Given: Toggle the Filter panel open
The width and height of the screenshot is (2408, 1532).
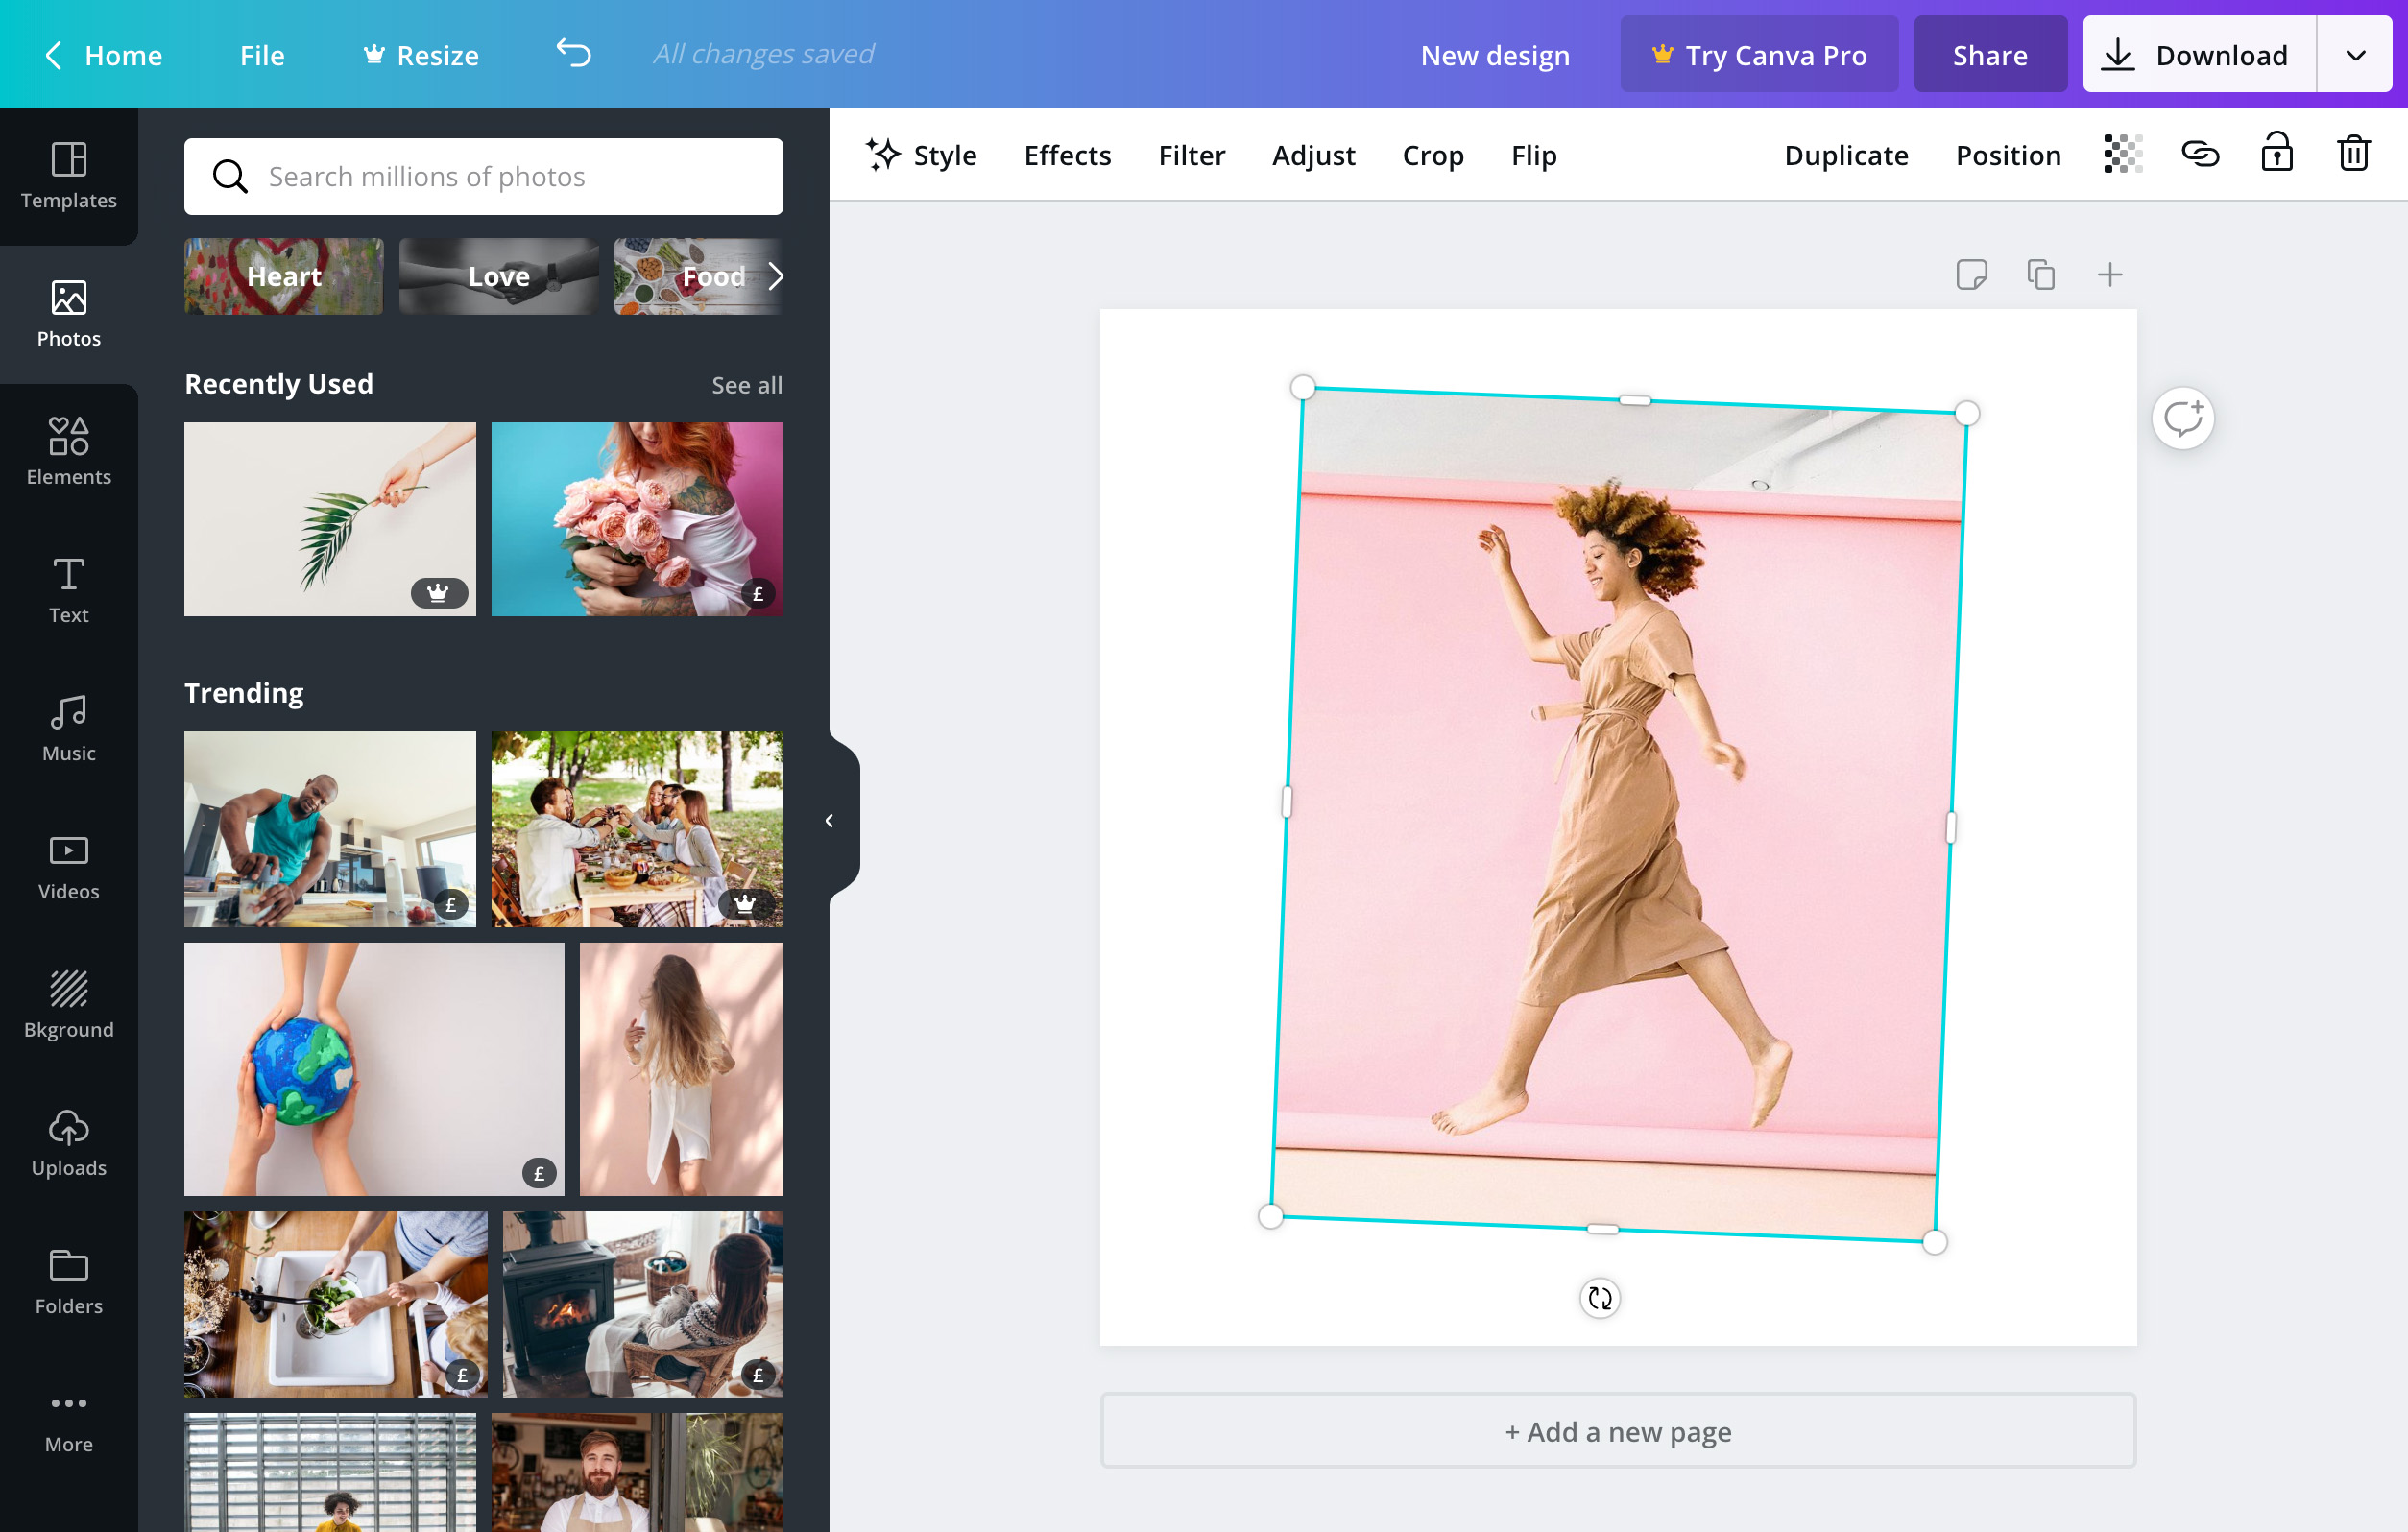Looking at the screenshot, I should pos(1190,153).
